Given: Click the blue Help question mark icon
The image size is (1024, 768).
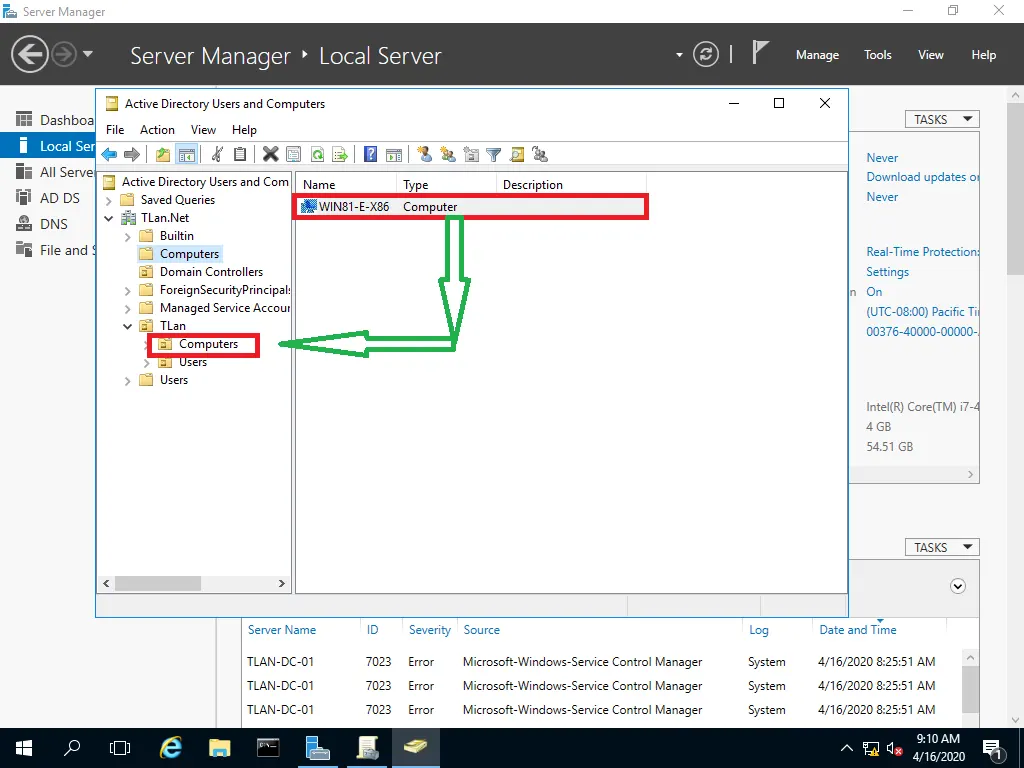Looking at the screenshot, I should click(x=370, y=155).
